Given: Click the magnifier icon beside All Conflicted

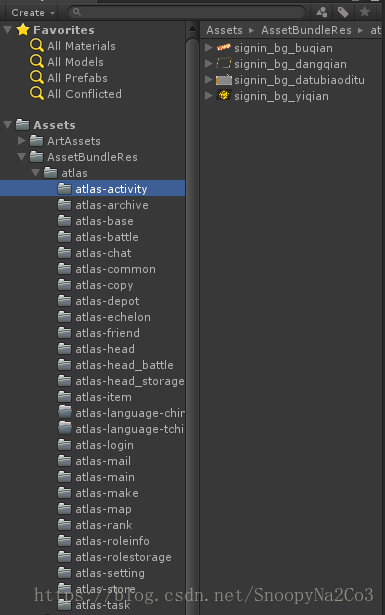Looking at the screenshot, I should 37,94.
